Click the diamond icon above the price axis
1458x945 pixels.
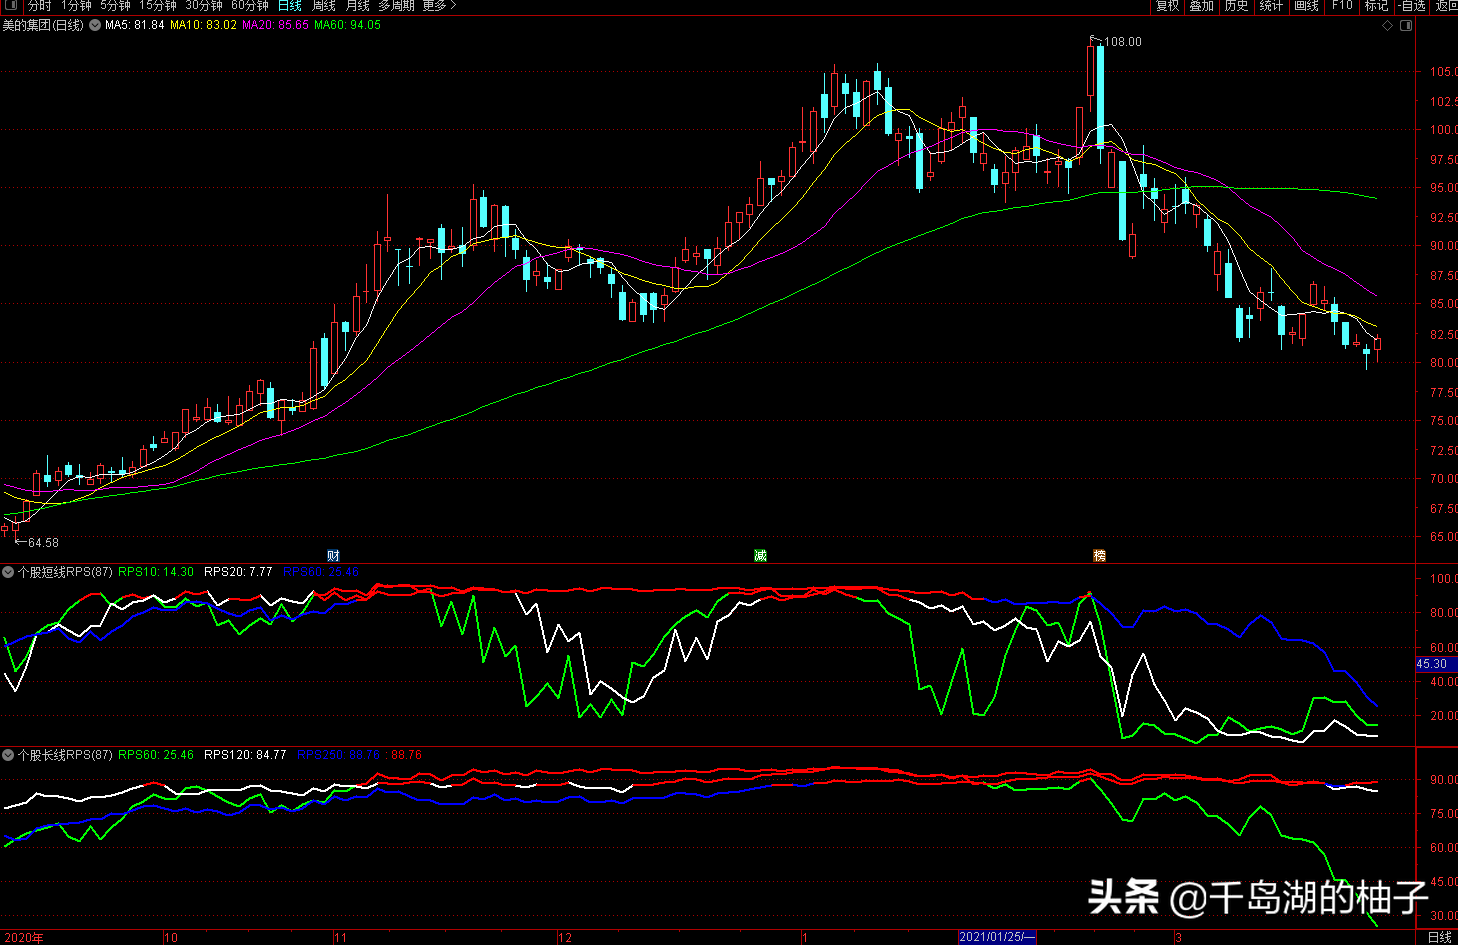[x=1387, y=25]
